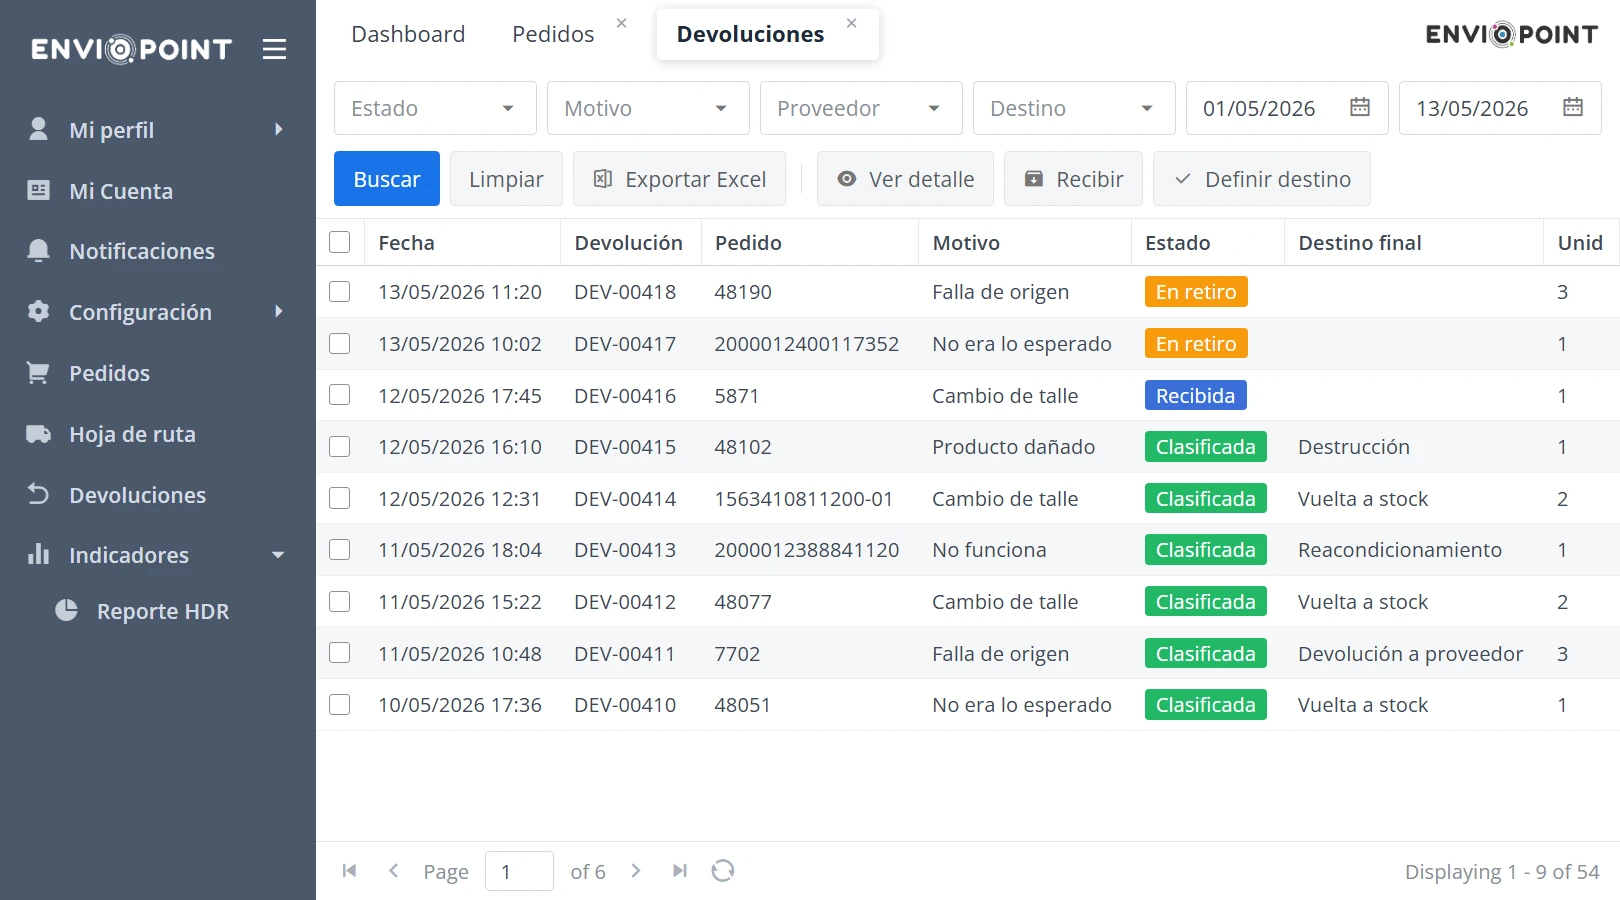1620x900 pixels.
Task: Select all rows with header checkbox
Action: 340,242
